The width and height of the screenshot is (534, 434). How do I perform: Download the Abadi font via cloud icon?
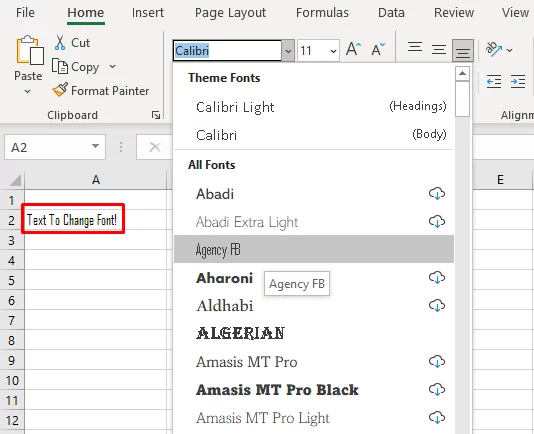(437, 193)
